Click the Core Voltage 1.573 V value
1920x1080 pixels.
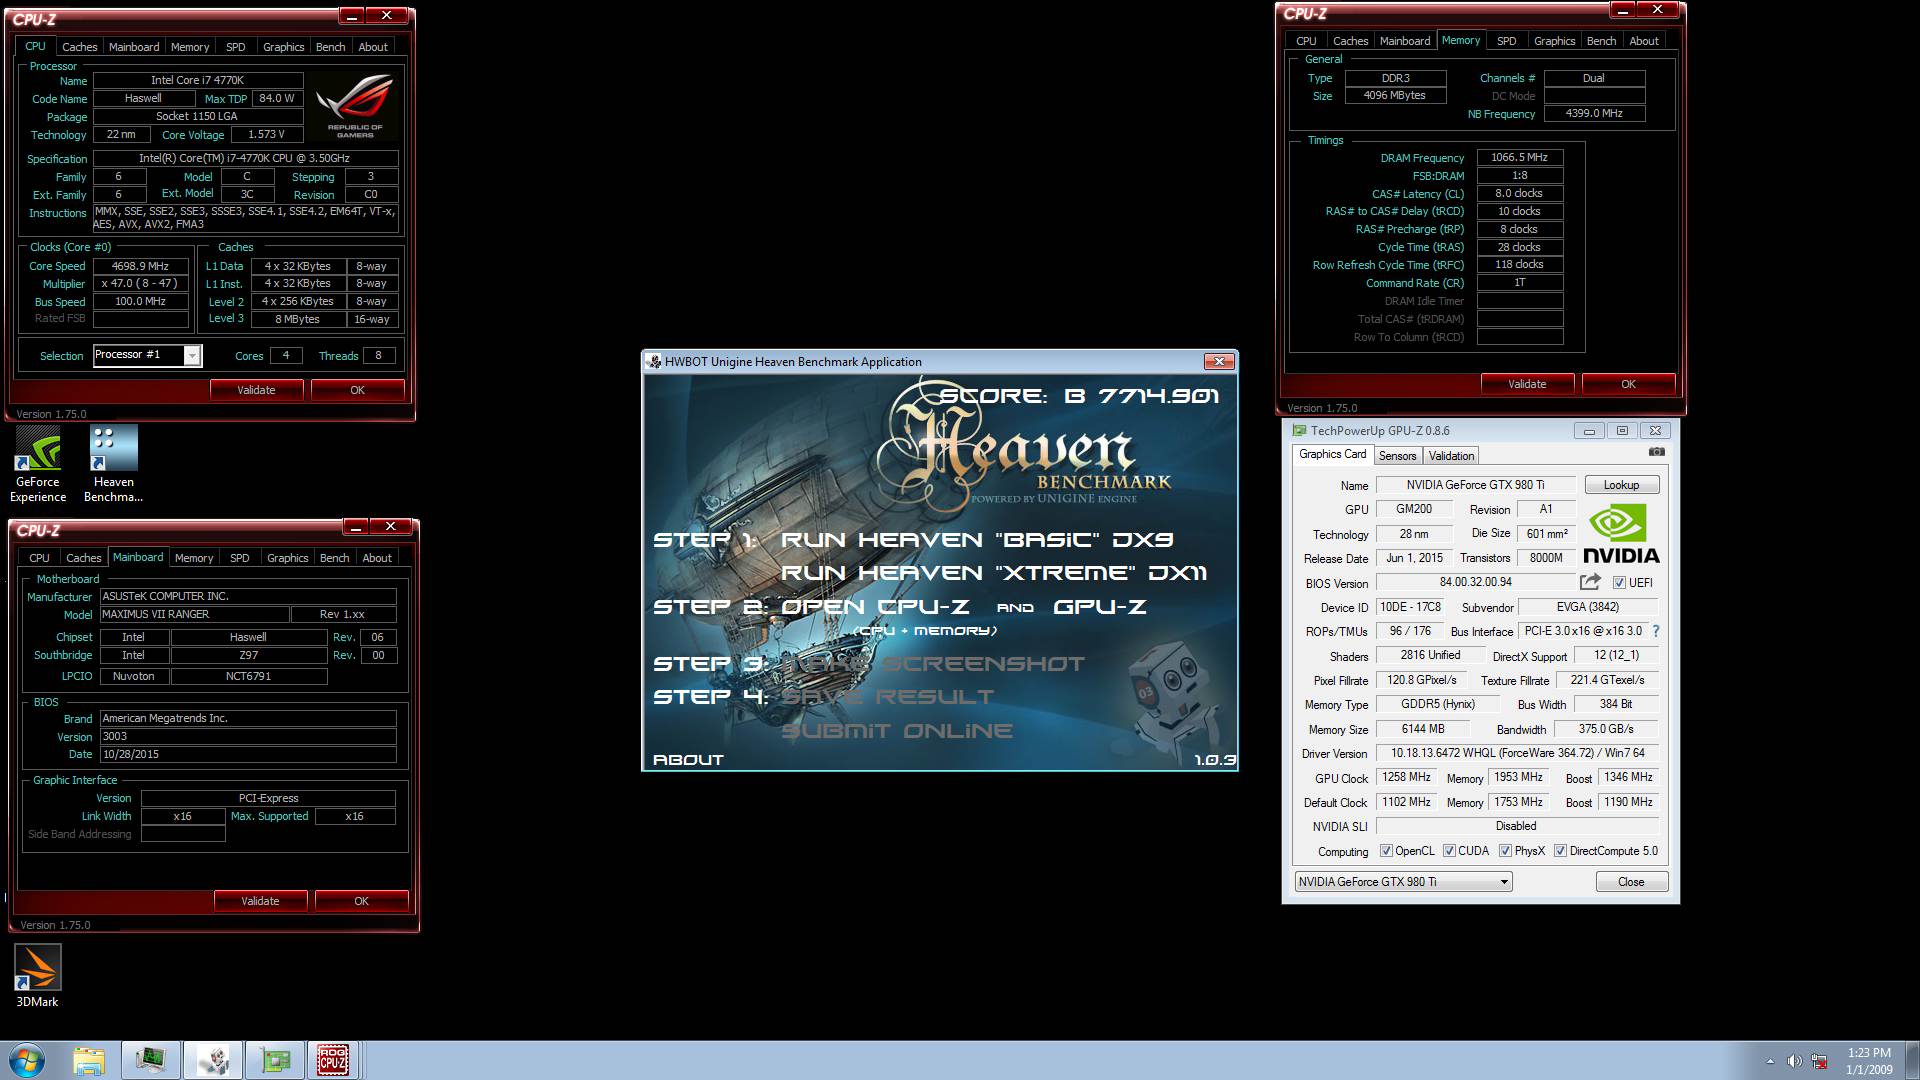click(266, 134)
